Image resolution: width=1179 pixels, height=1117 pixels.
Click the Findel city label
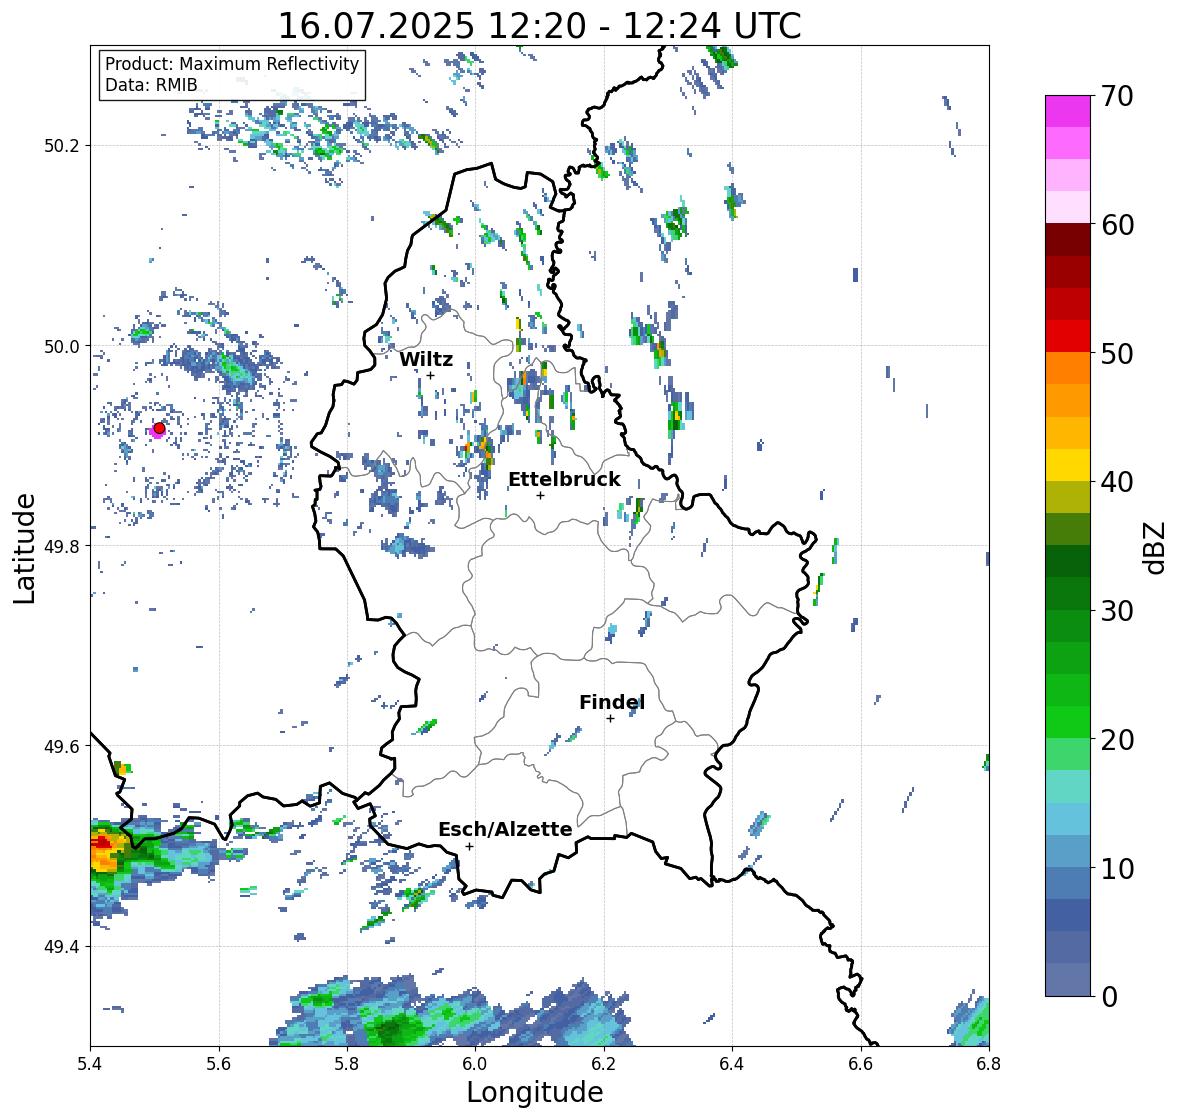(x=612, y=703)
